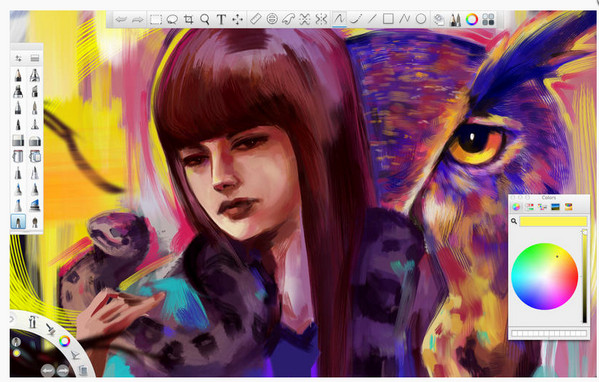599x382 pixels.
Task: Click the lagoon undo arrow button
Action: pyautogui.click(x=47, y=370)
